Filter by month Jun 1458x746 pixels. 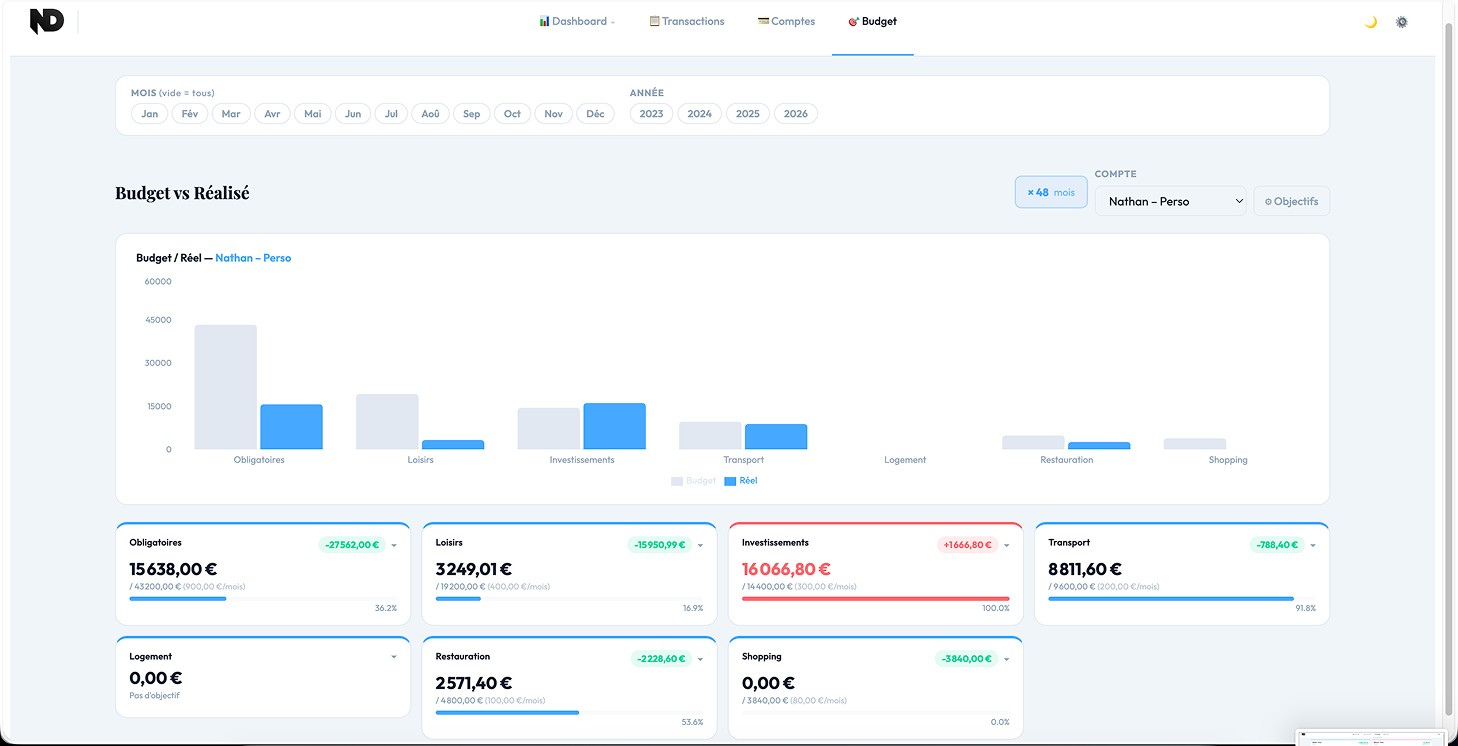[x=353, y=114]
